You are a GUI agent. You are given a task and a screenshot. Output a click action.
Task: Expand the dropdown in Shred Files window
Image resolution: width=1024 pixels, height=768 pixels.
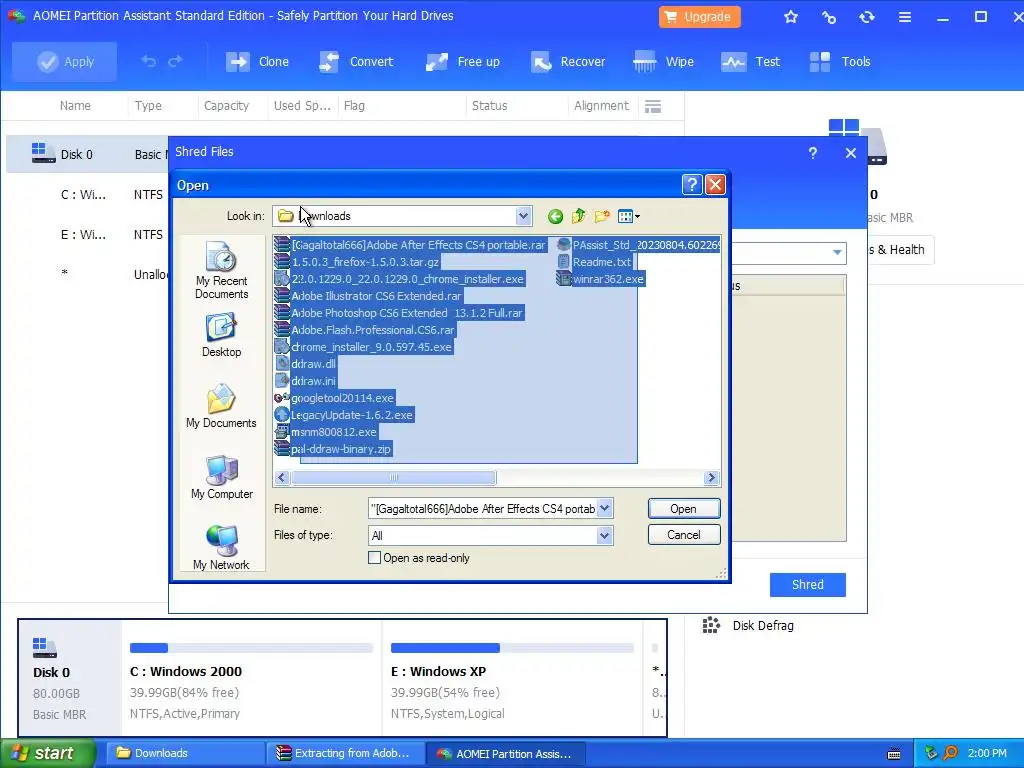tap(837, 252)
